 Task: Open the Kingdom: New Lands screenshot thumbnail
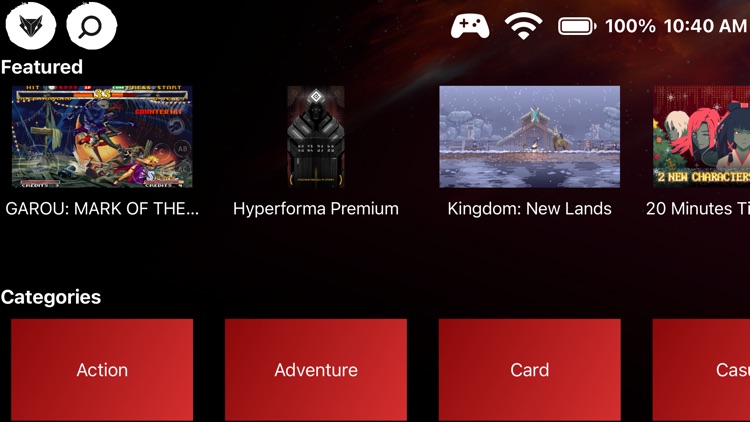[x=529, y=136]
